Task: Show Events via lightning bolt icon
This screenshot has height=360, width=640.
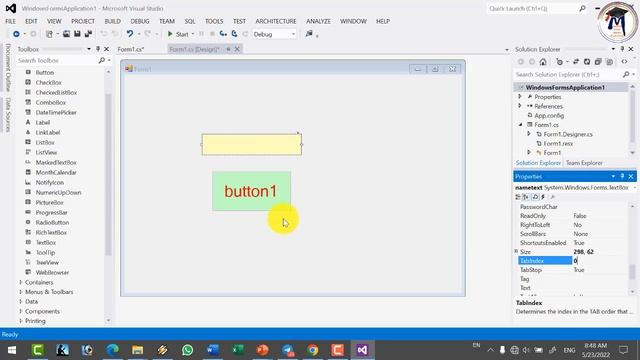Action: 543,197
